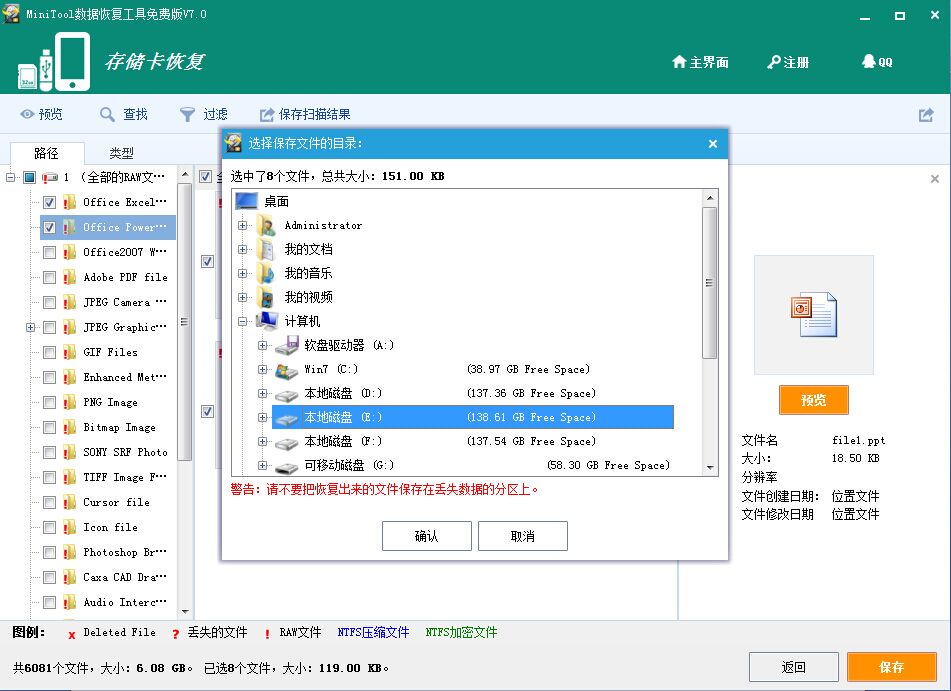Screen dimensions: 951x691
Task: Check the GIF Files checkbox
Action: pos(49,352)
